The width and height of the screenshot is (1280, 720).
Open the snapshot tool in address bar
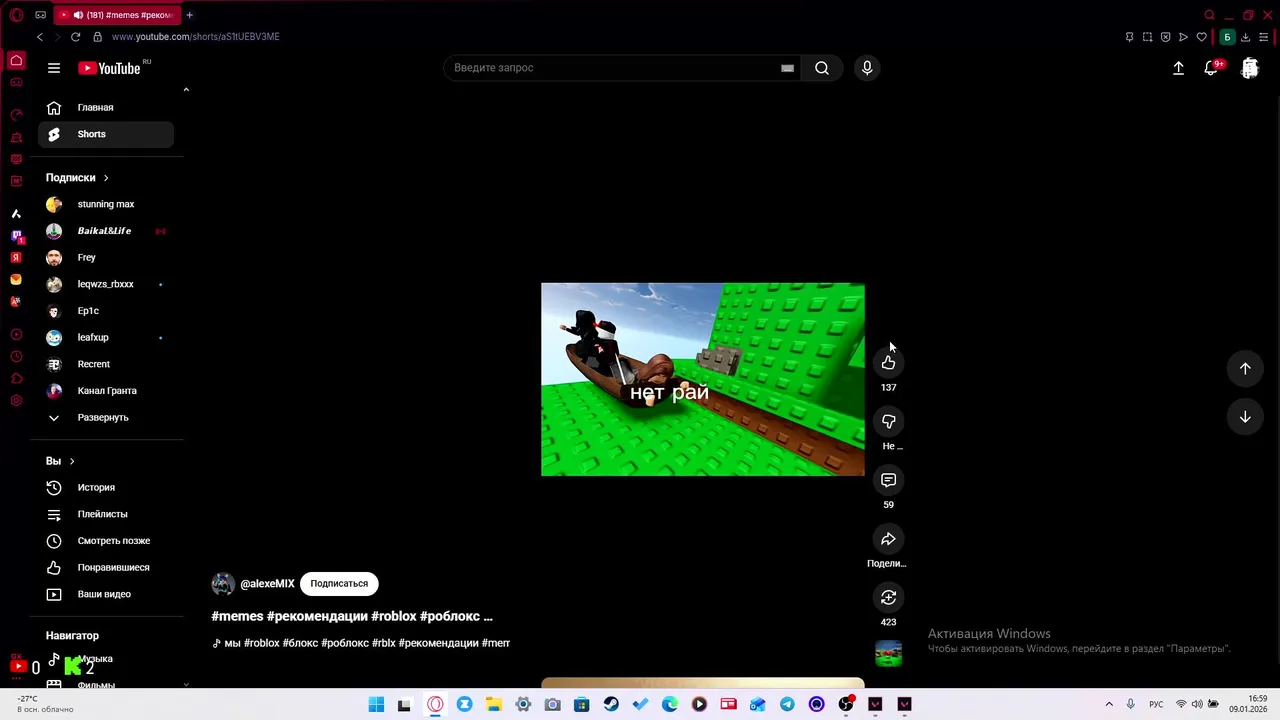[x=1147, y=37]
